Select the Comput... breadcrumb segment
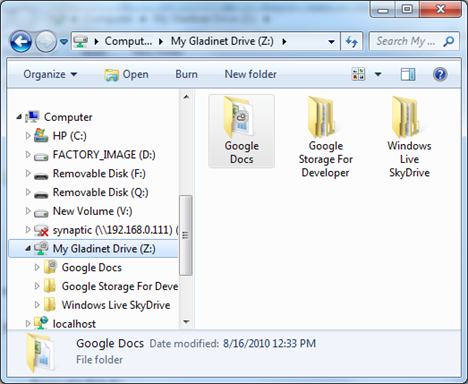The image size is (468, 384). coord(128,41)
